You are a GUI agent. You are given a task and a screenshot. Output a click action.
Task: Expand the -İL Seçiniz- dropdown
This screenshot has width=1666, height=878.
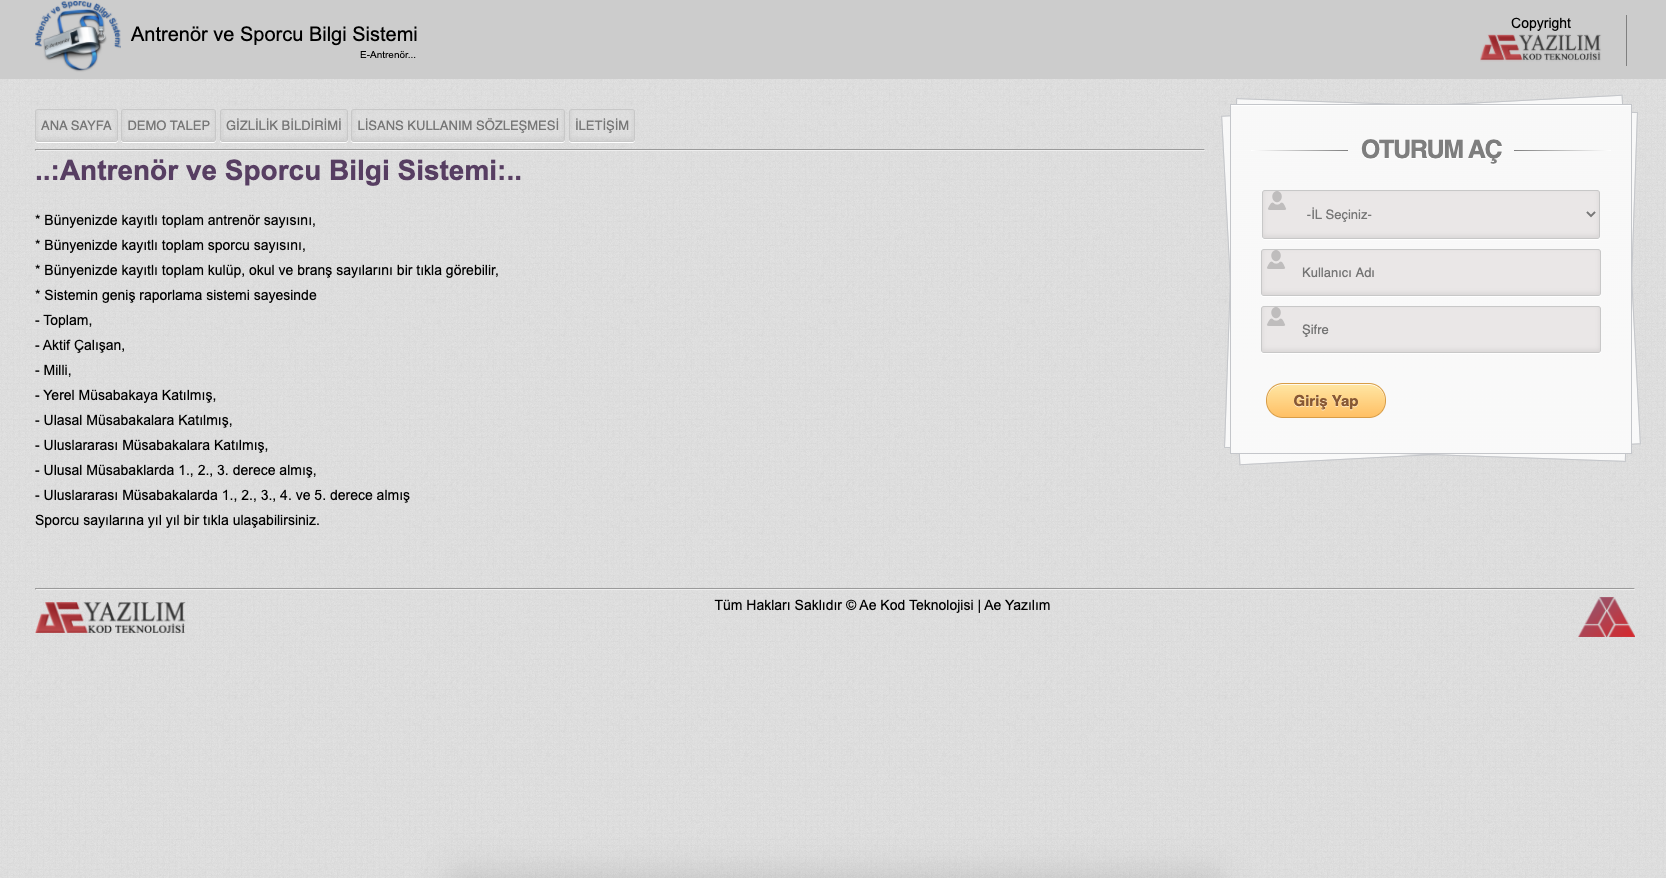tap(1431, 214)
